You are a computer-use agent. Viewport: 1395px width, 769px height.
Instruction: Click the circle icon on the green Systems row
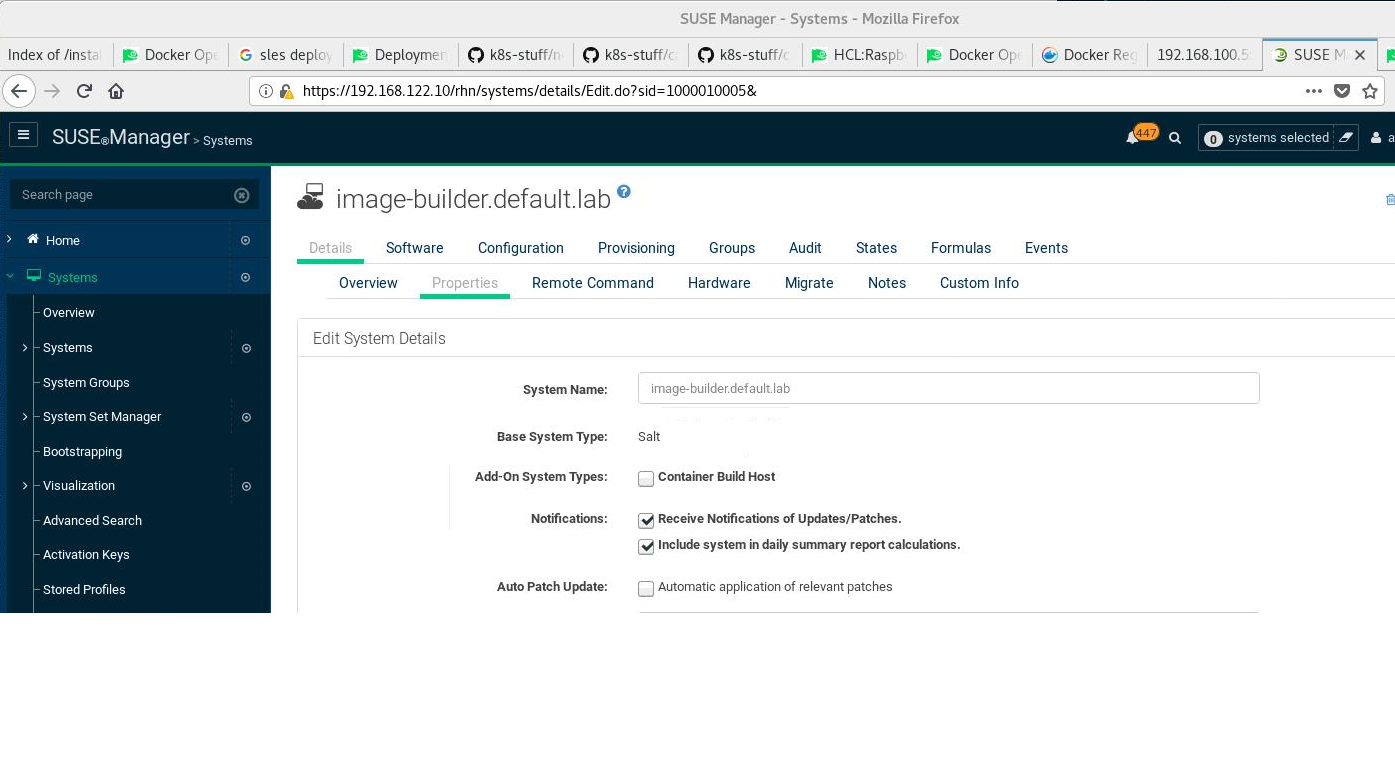[x=246, y=278]
